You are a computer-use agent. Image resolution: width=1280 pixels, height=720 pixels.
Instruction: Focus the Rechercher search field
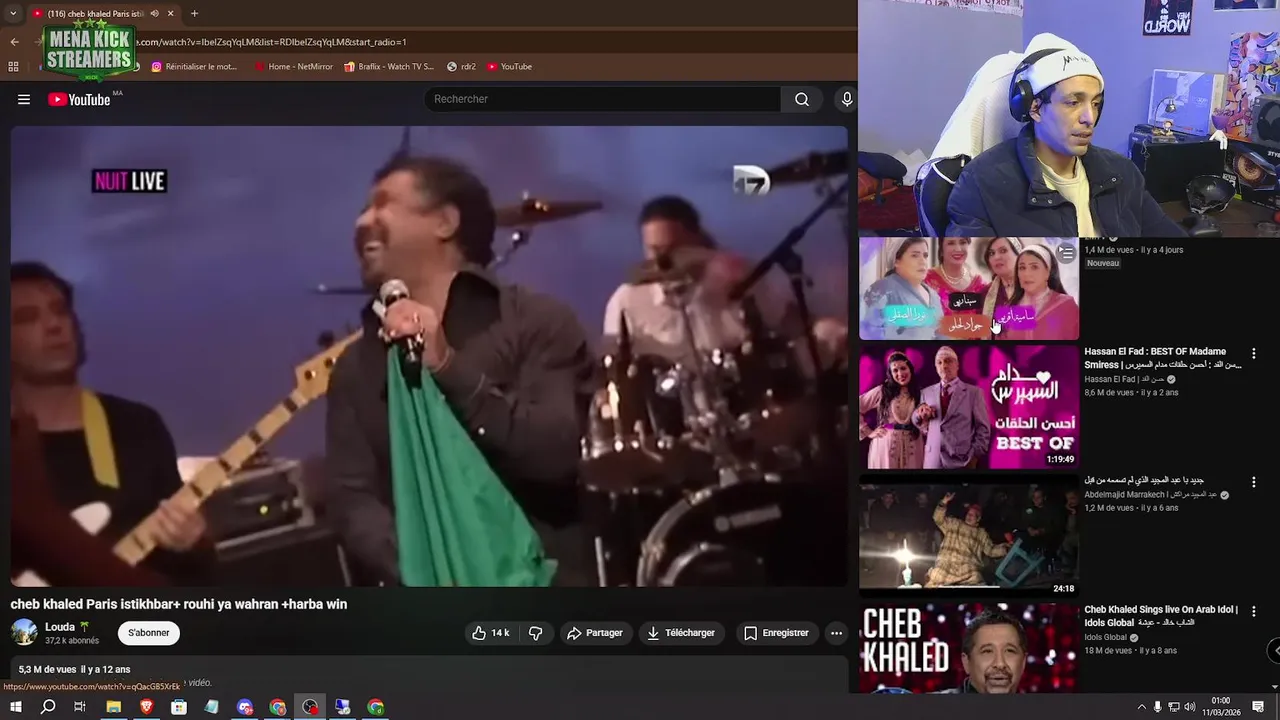click(x=603, y=99)
